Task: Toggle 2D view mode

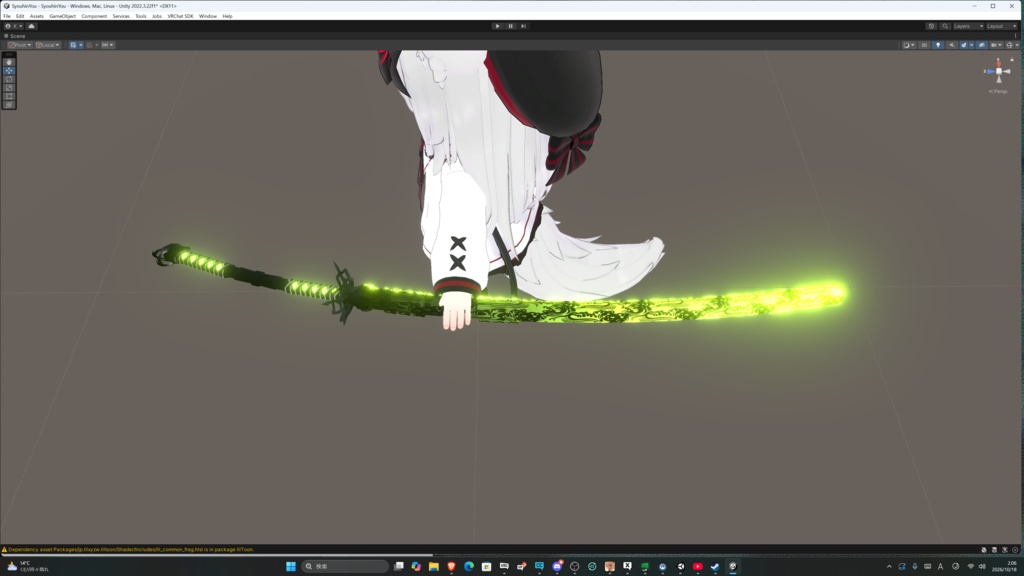Action: click(924, 45)
